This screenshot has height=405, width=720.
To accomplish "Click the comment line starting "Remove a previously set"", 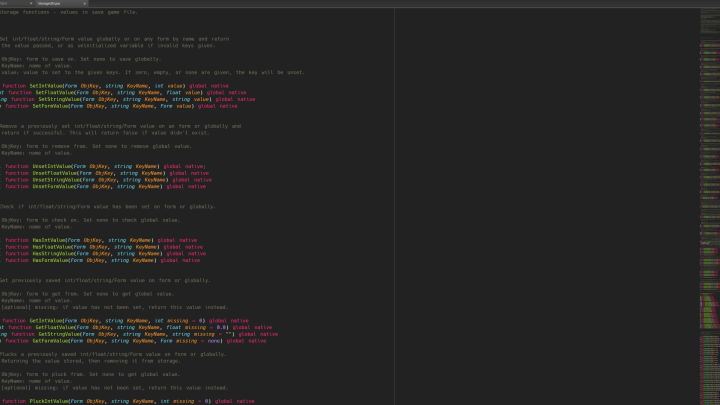I will [x=120, y=126].
